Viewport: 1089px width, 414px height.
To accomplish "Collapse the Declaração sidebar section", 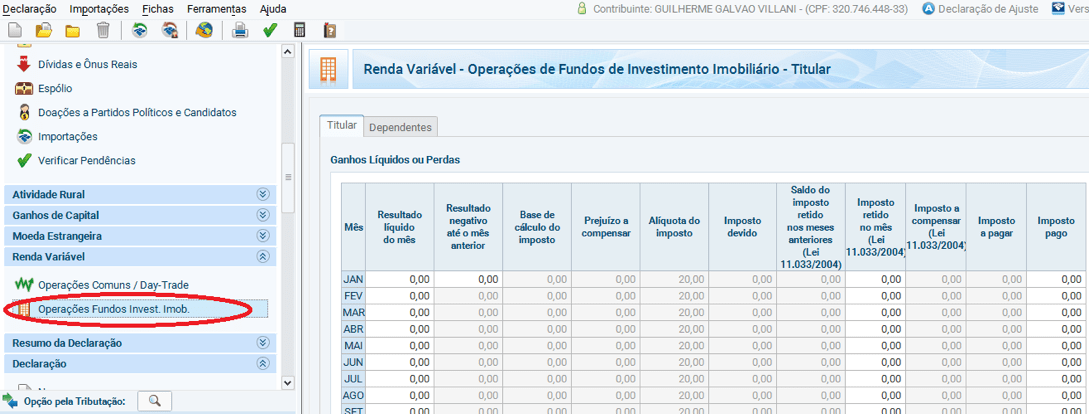I will [x=140, y=363].
